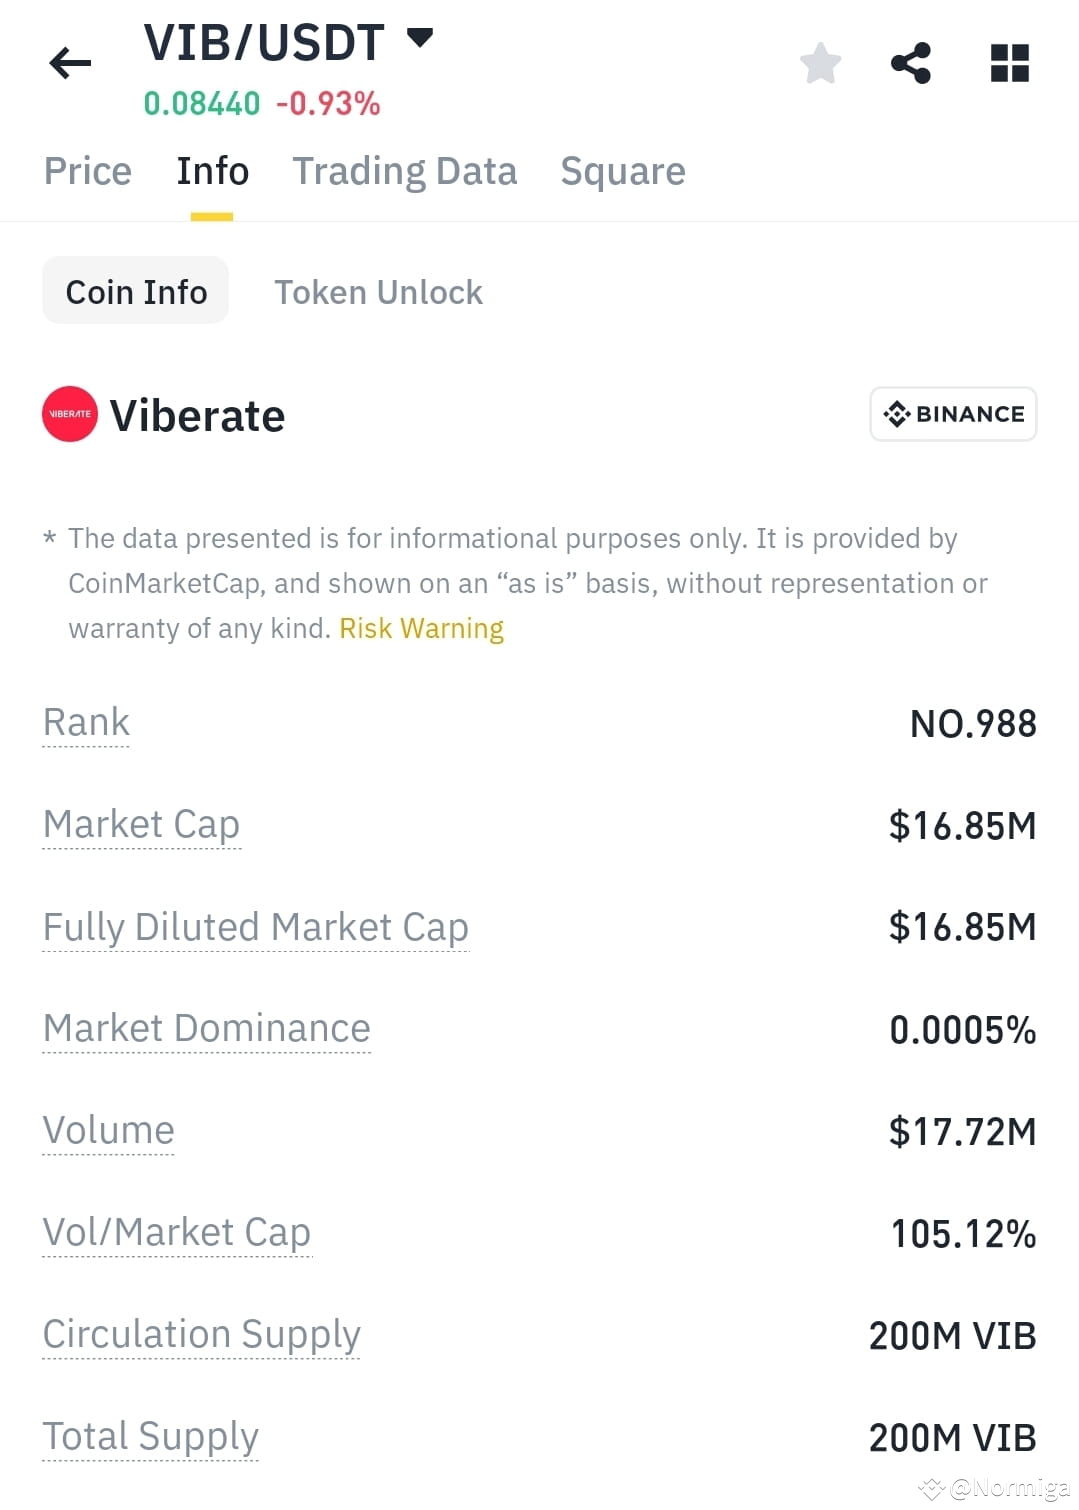Select the Binance verification badge
The image size is (1079, 1510).
pos(951,413)
